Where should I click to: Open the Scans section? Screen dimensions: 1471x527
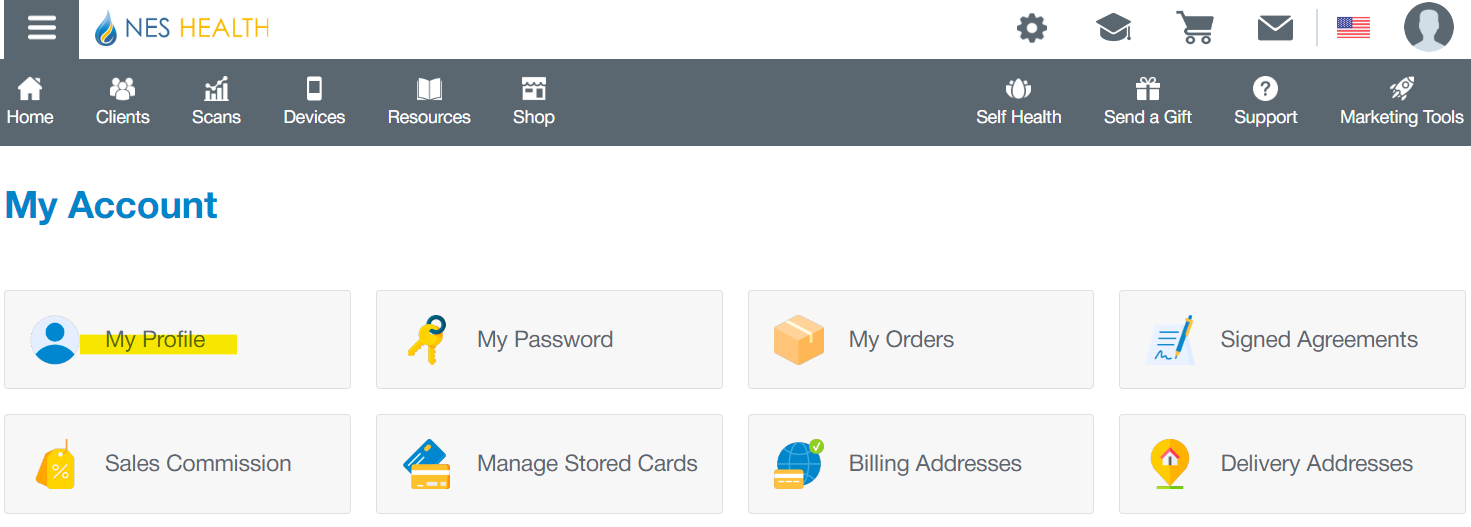click(x=216, y=102)
